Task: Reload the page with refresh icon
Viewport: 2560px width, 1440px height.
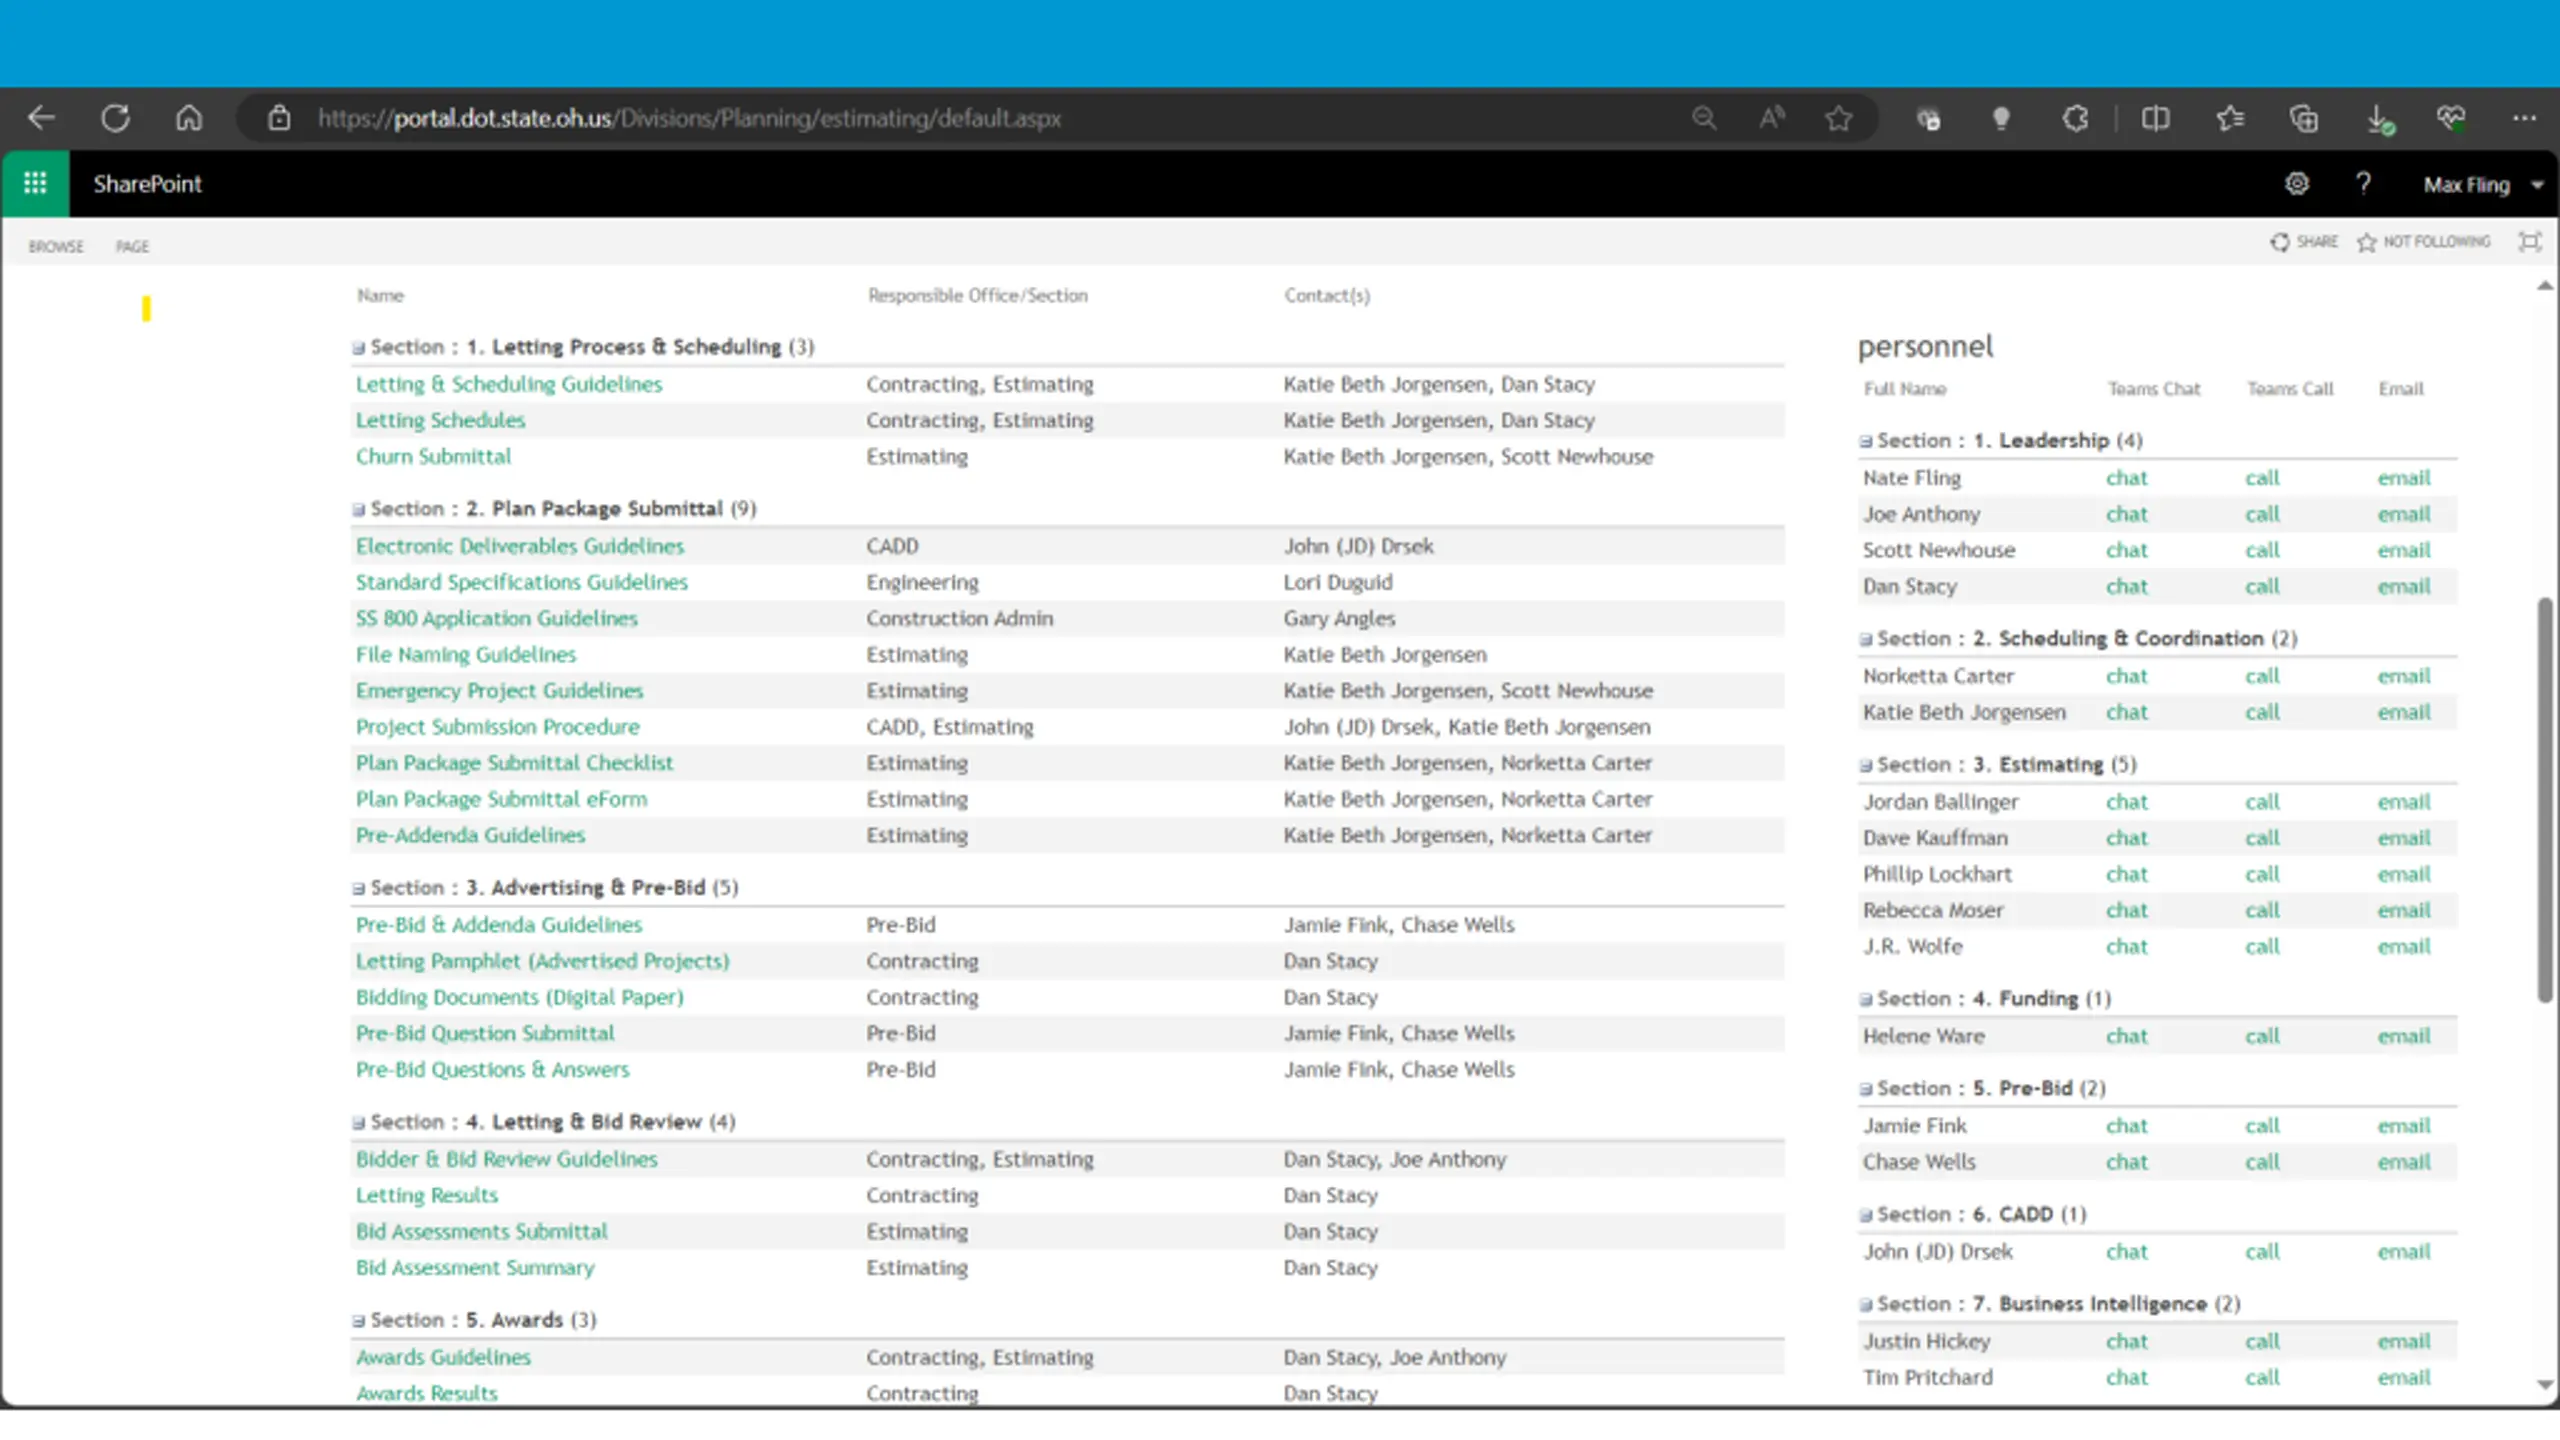Action: 115,118
